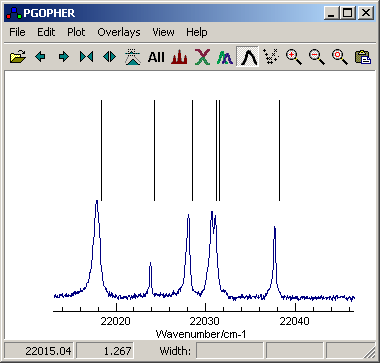Move plot right with right arrow icon
The height and width of the screenshot is (363, 380).
click(63, 57)
